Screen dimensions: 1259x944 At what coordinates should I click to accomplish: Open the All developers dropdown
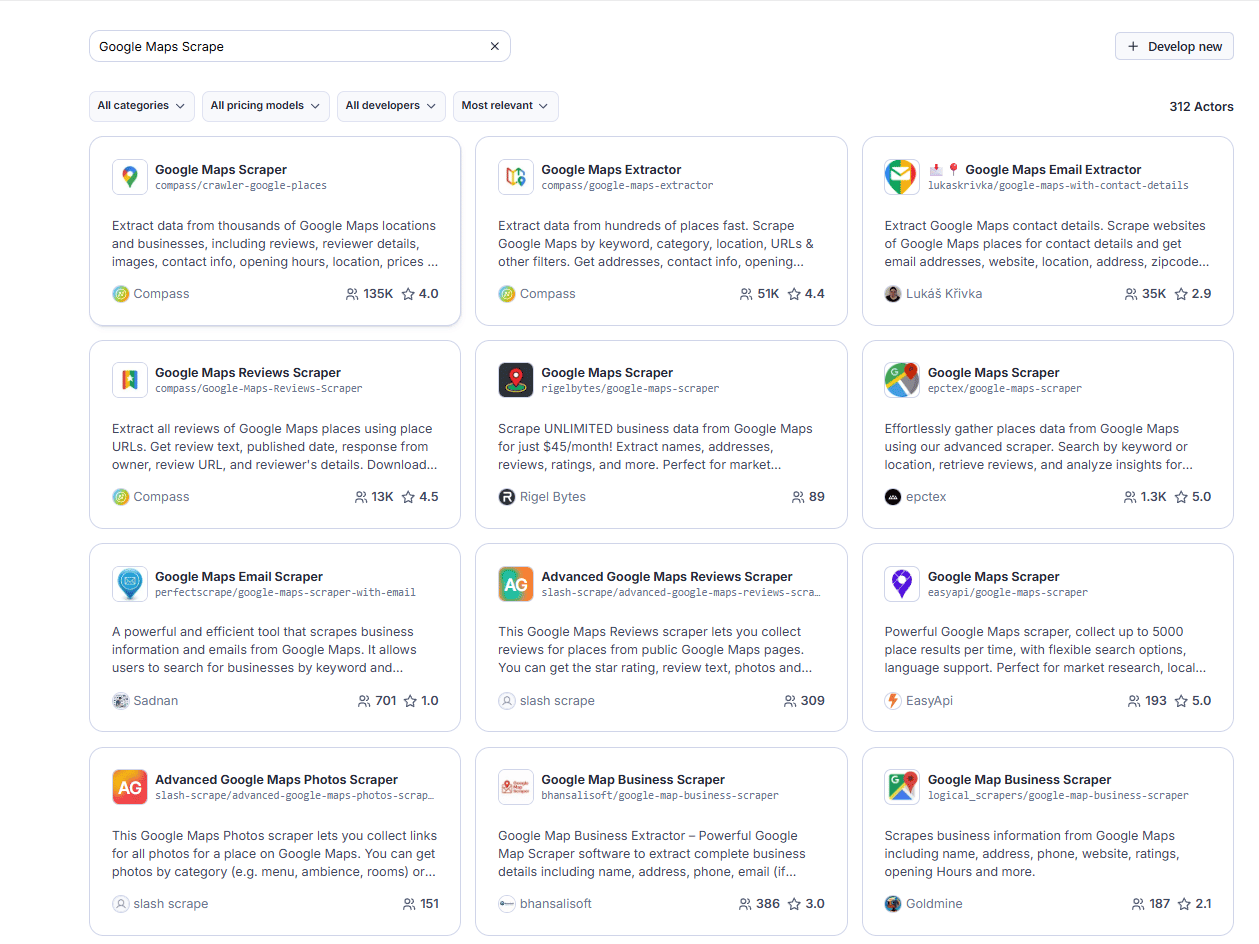click(x=392, y=106)
